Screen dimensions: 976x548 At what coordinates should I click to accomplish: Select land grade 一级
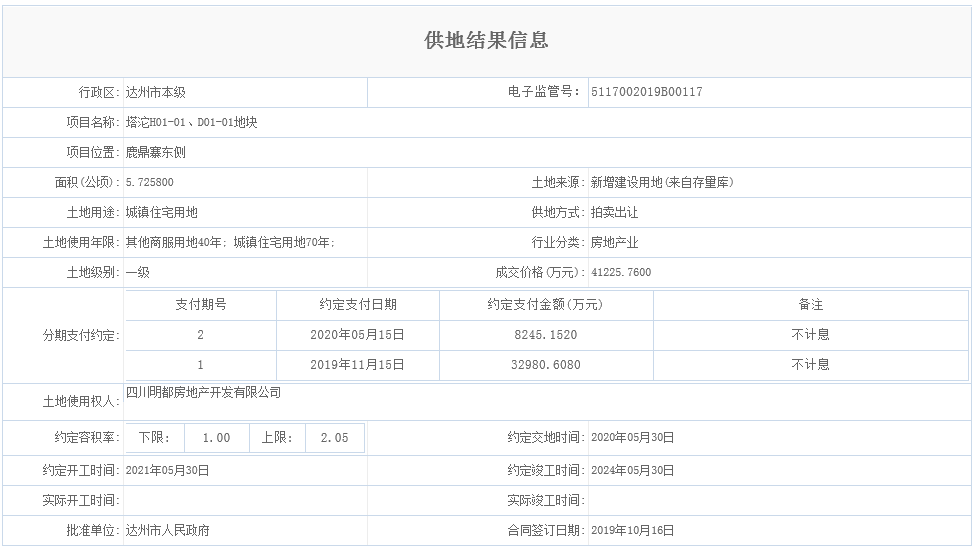click(x=138, y=272)
